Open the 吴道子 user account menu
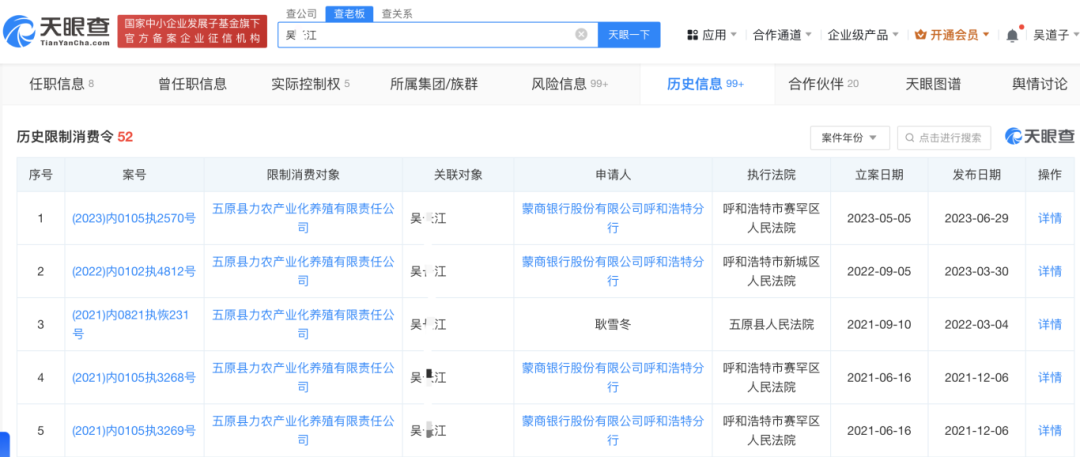This screenshot has height=457, width=1080. (x=1055, y=35)
